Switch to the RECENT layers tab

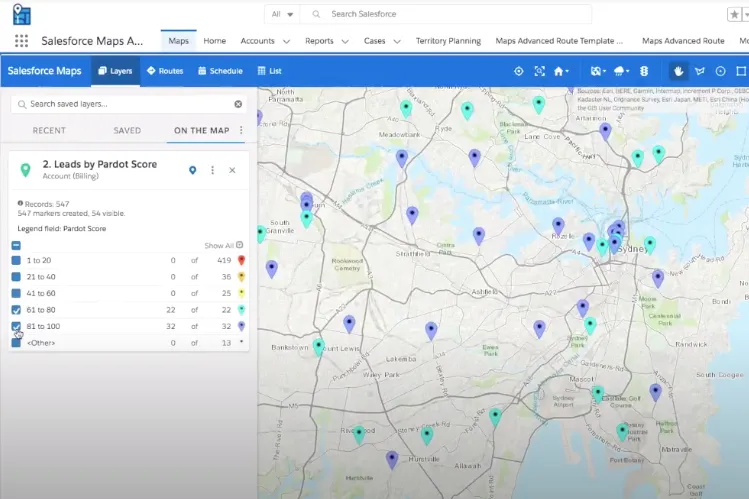pos(49,130)
